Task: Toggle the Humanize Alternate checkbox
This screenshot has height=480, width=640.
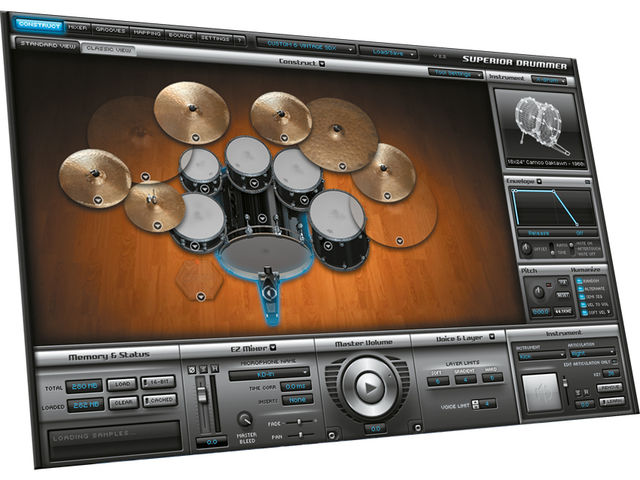Action: (580, 289)
